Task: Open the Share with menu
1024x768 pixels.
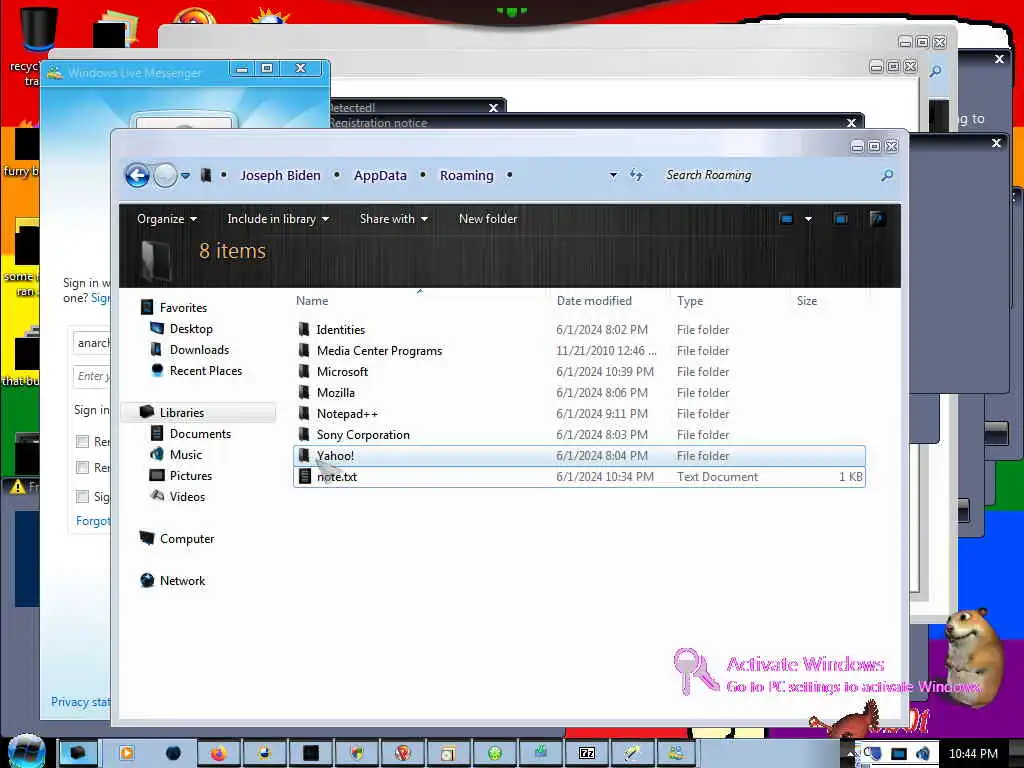Action: [393, 219]
